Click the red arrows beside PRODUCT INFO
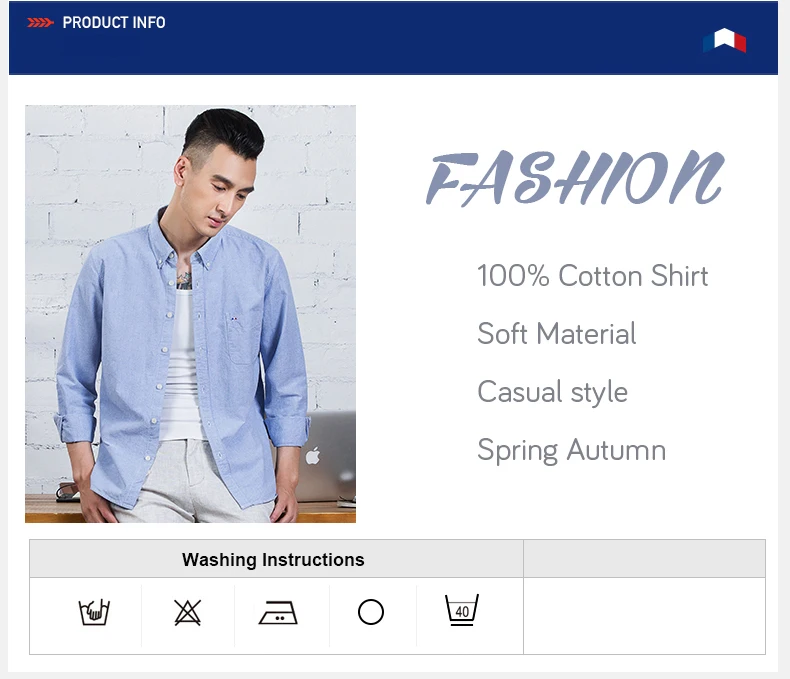The width and height of the screenshot is (790, 679). tap(40, 23)
